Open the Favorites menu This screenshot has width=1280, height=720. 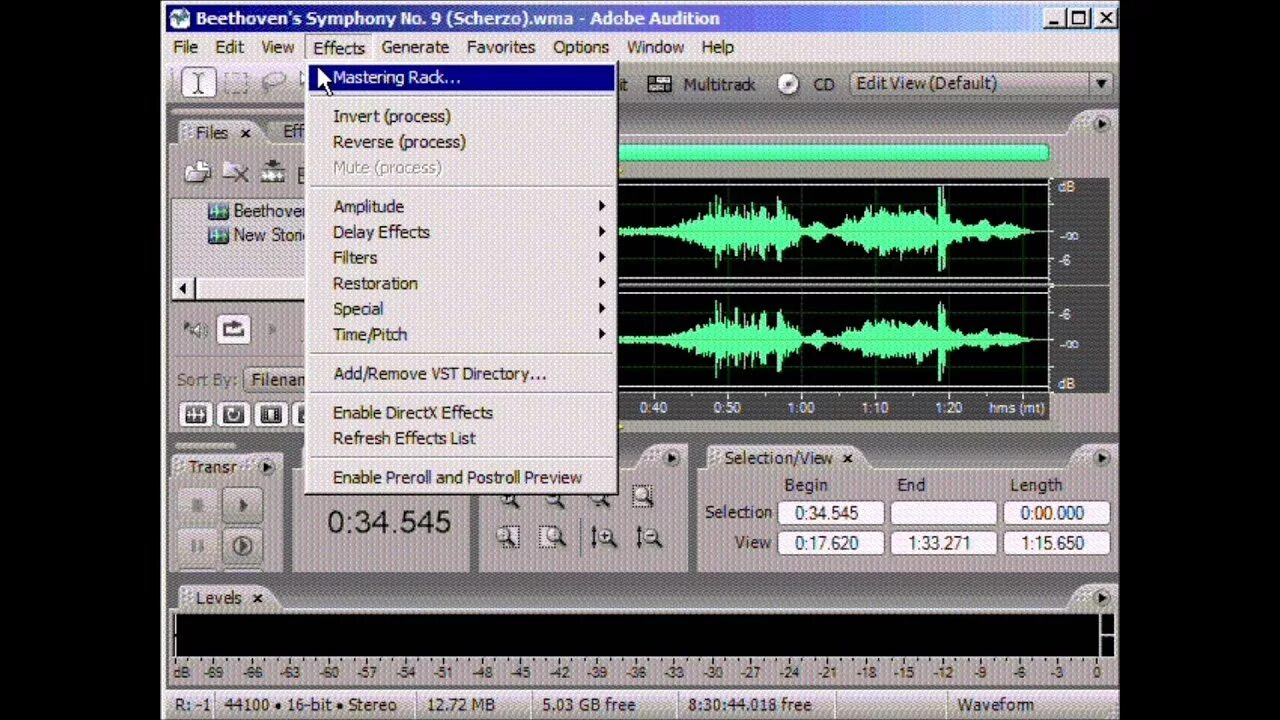tap(500, 47)
